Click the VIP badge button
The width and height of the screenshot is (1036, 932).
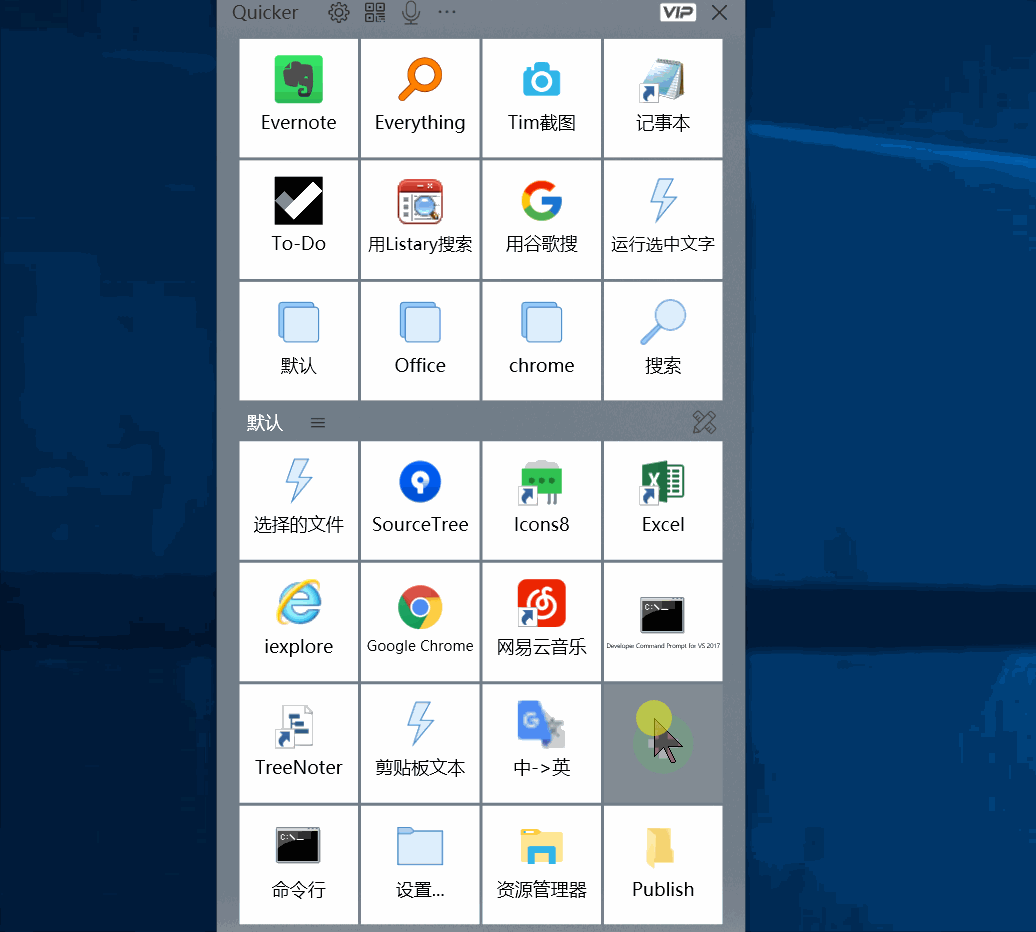[678, 12]
